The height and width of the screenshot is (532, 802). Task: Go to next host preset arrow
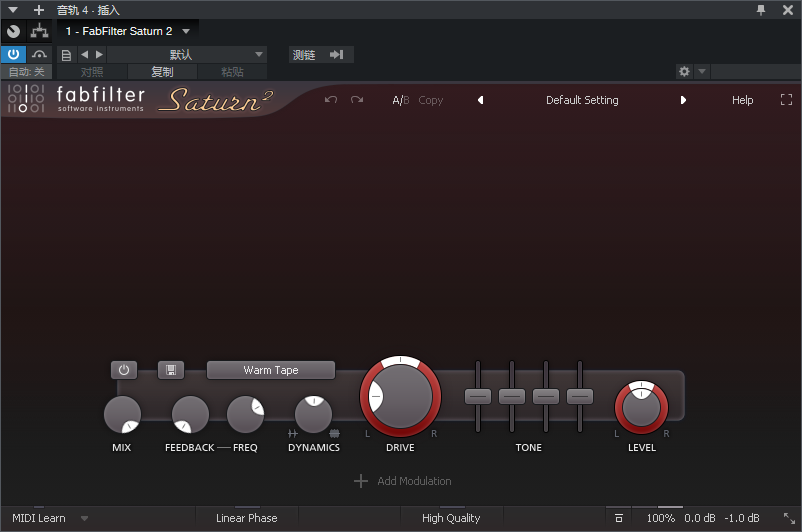[99, 54]
